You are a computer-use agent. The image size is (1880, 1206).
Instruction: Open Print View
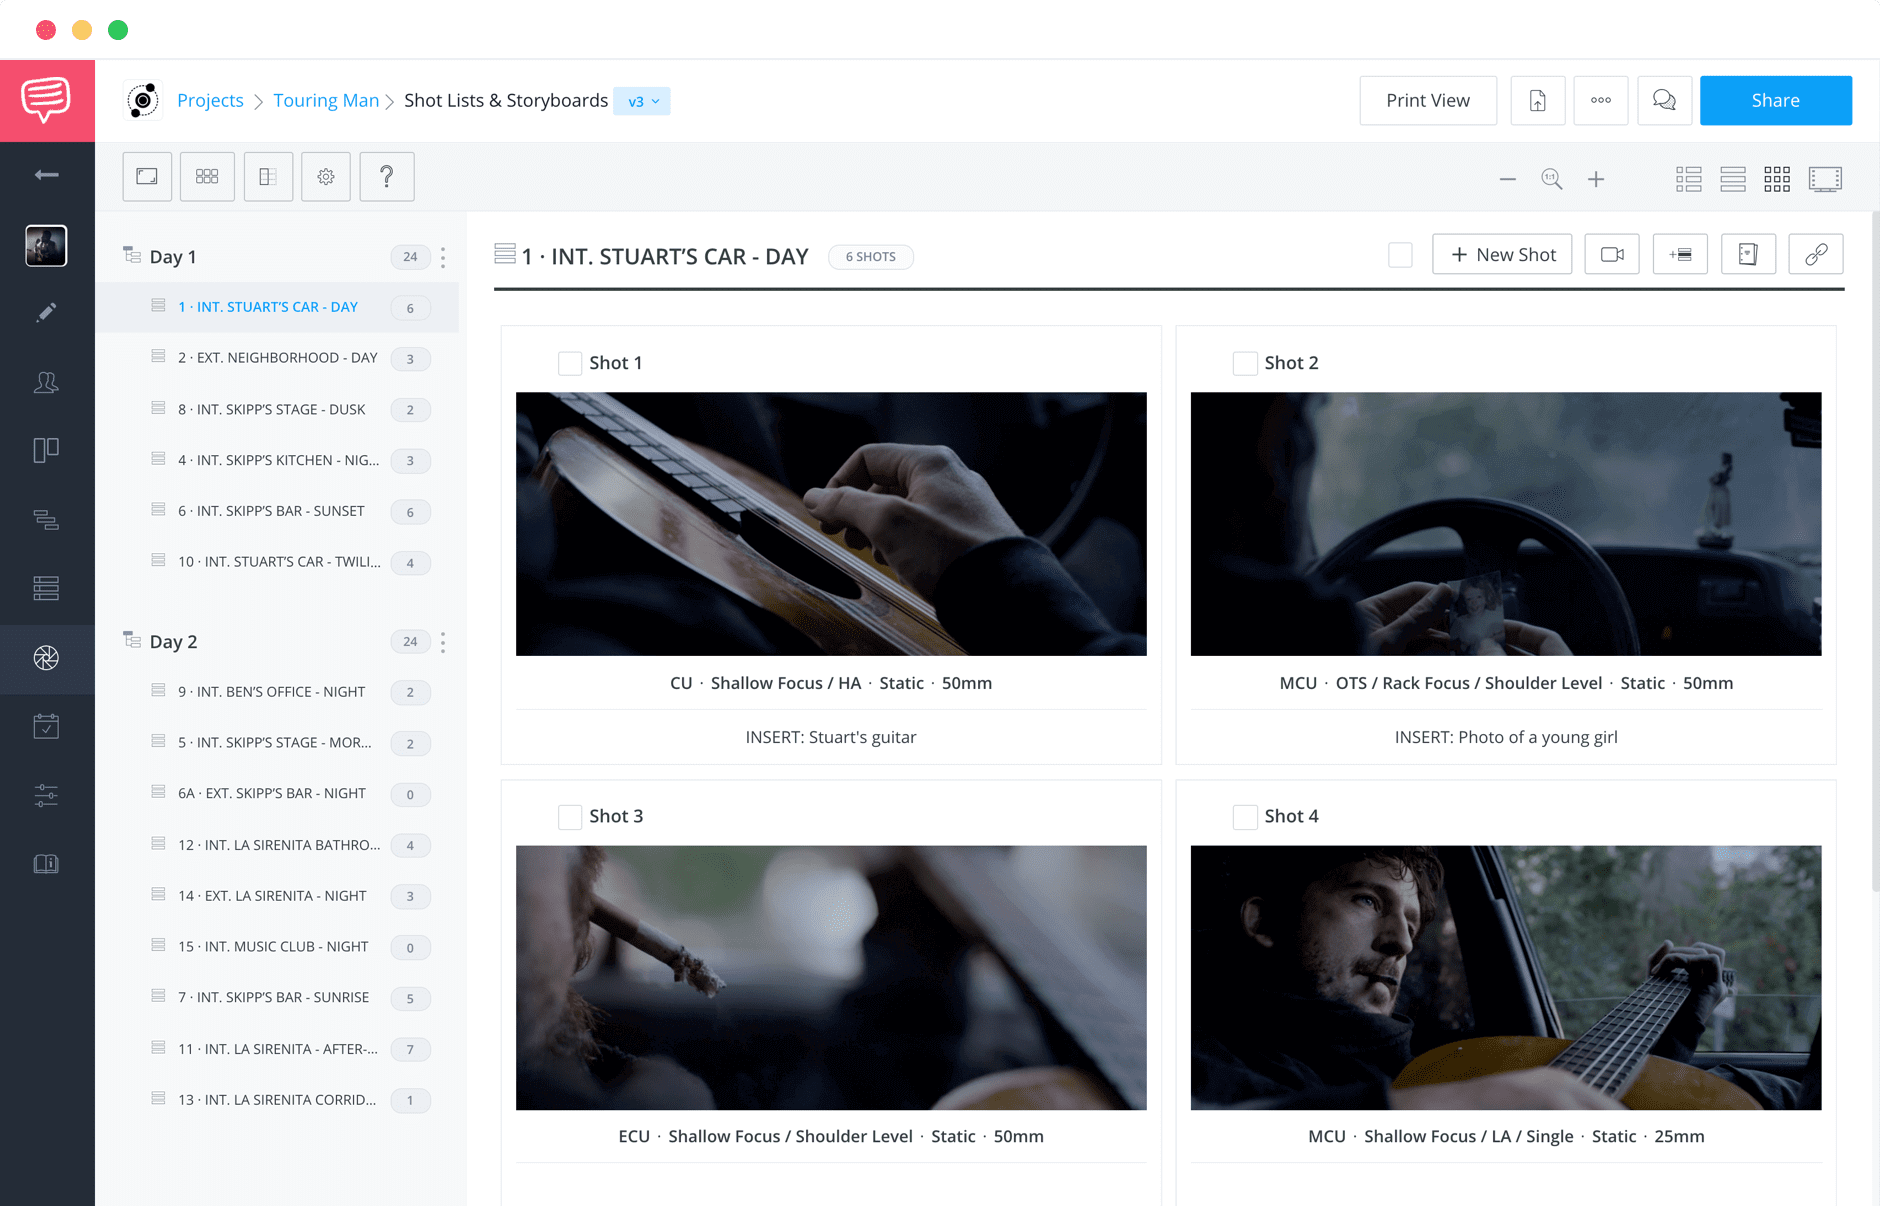[1427, 100]
